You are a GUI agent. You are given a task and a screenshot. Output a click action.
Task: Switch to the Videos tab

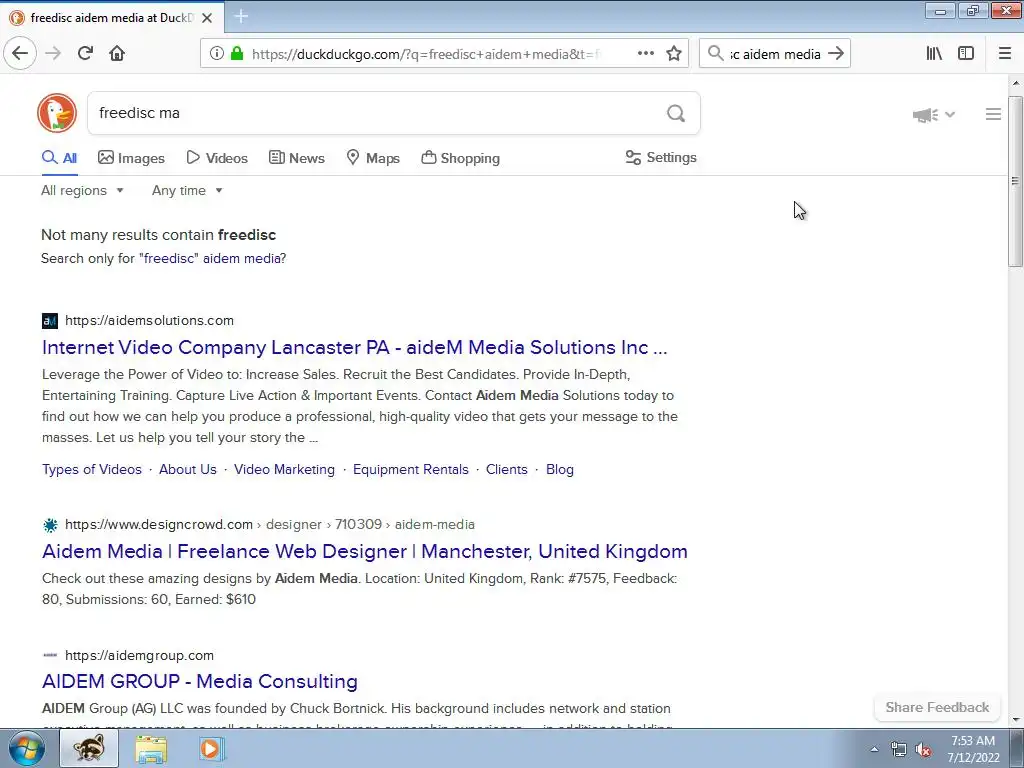pos(217,158)
